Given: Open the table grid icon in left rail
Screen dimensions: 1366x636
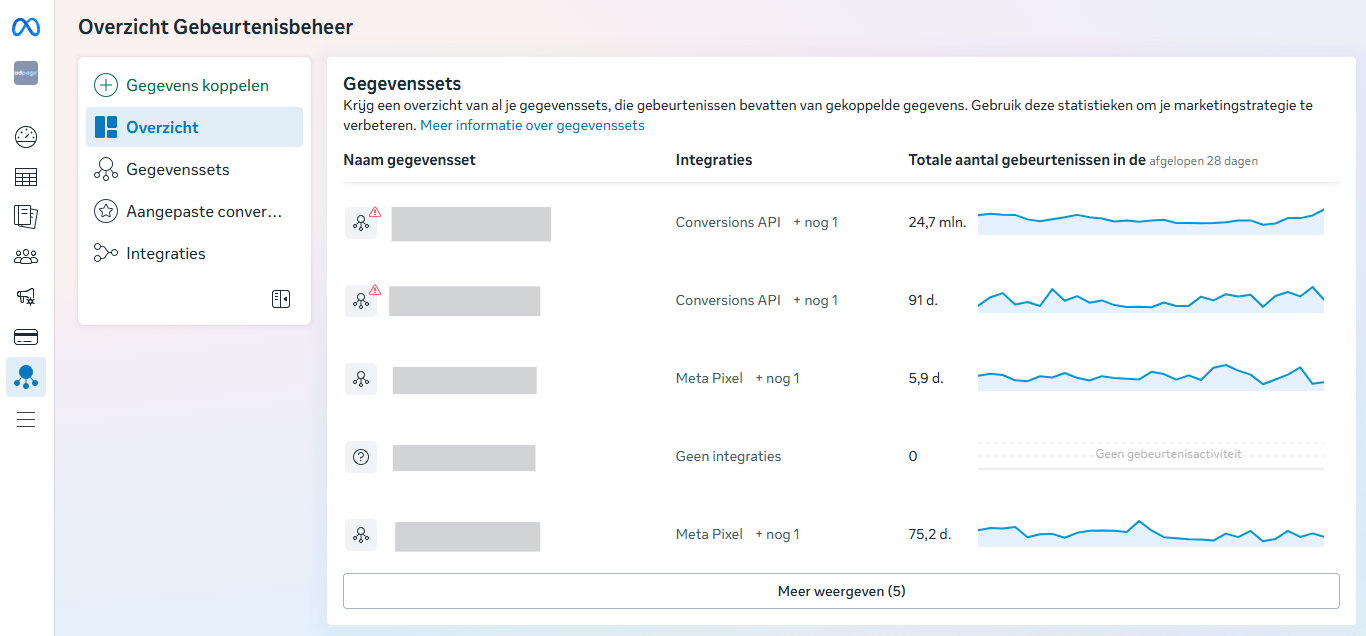Looking at the screenshot, I should [26, 178].
